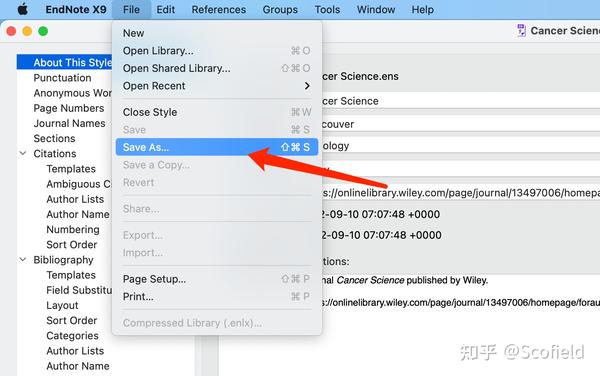Select Field Substitutions in sidebar
The image size is (600, 376).
[79, 290]
